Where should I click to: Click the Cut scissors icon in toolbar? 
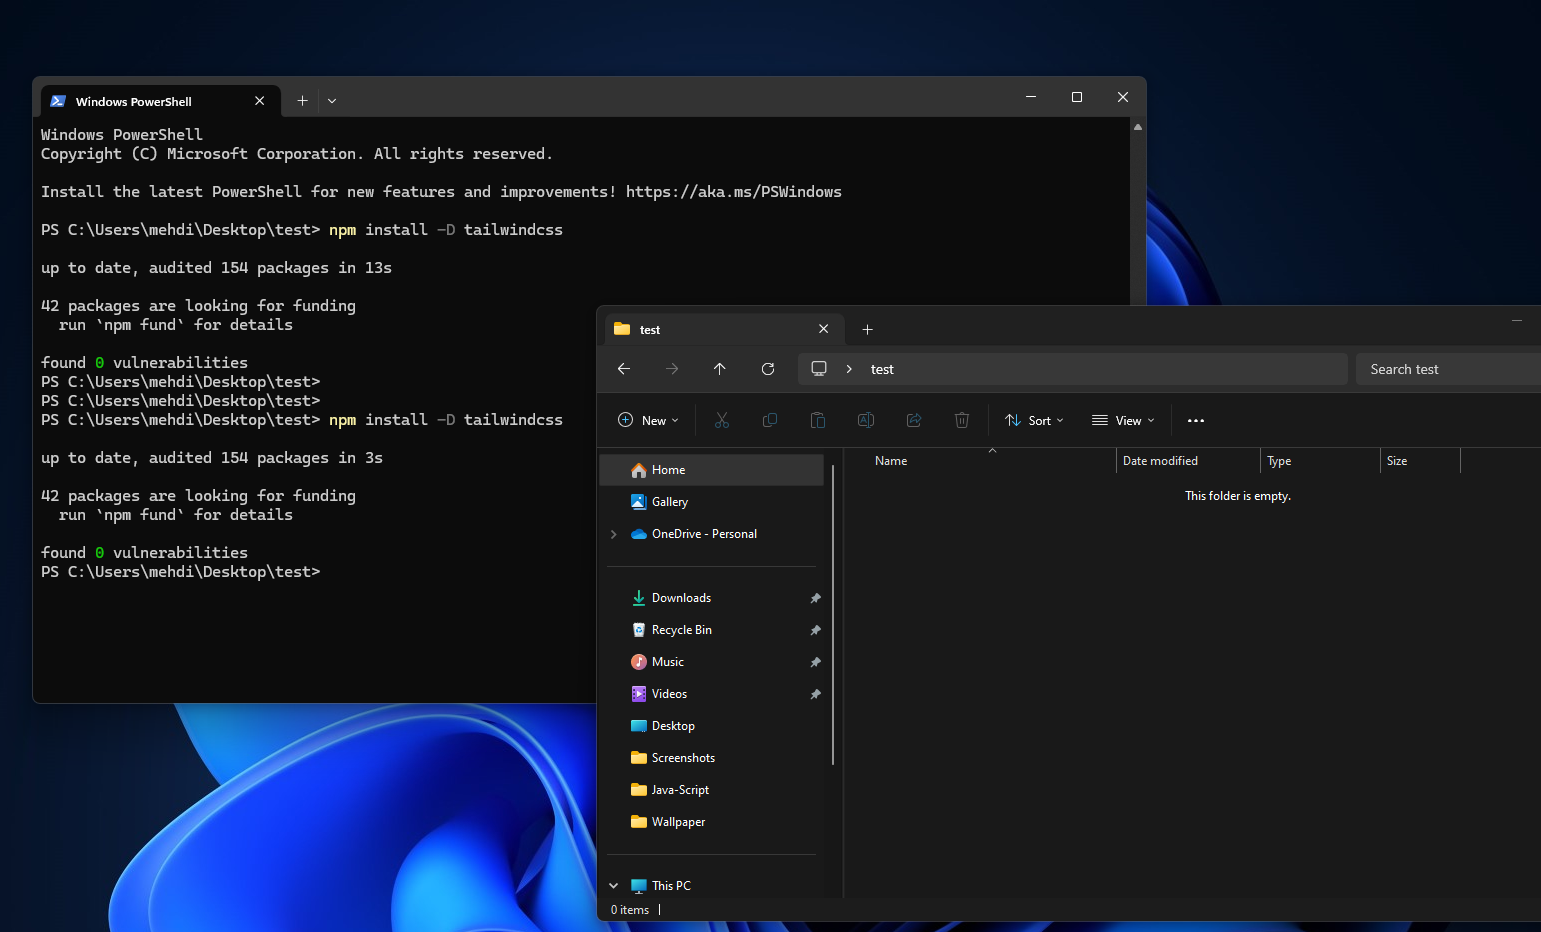pyautogui.click(x=722, y=420)
